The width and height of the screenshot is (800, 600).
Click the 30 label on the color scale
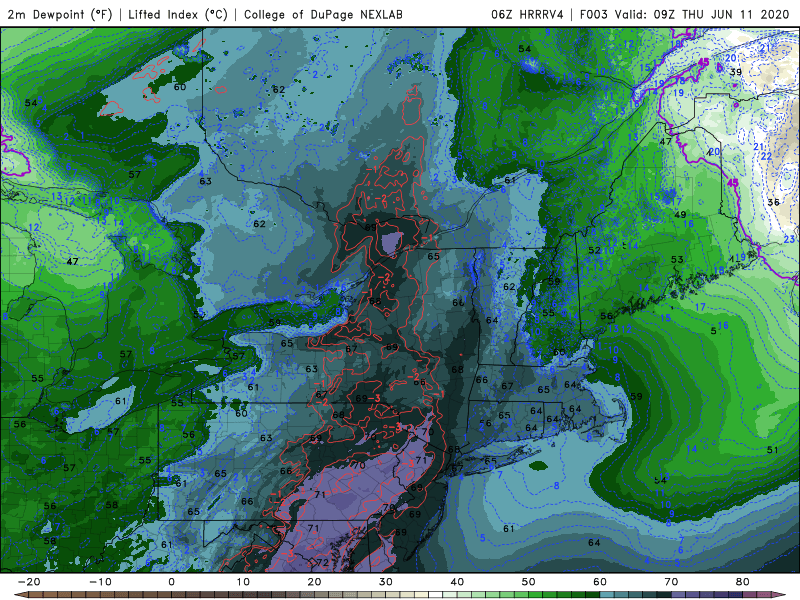[x=386, y=582]
